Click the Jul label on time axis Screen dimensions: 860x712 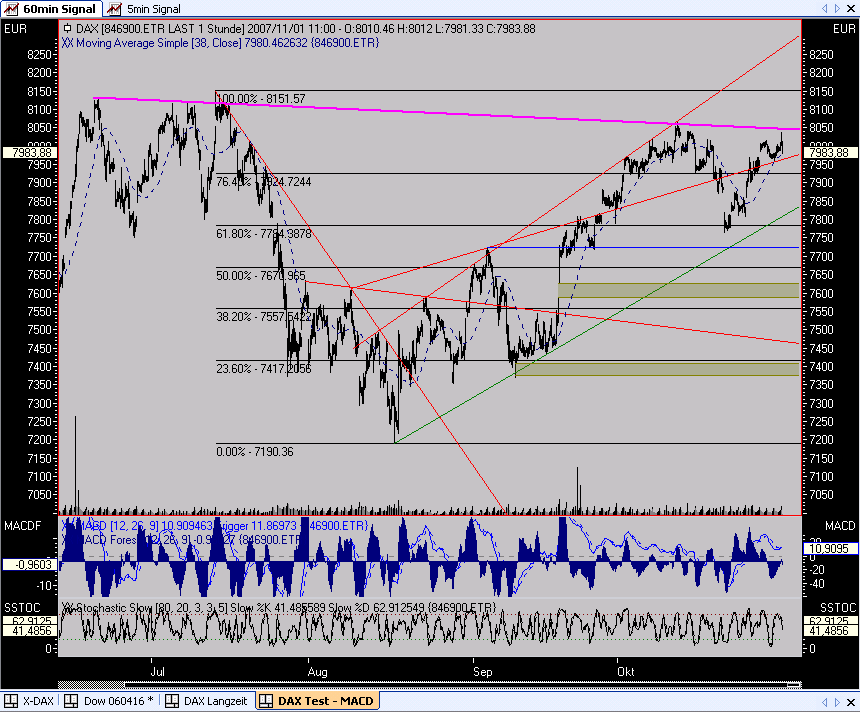coord(157,671)
